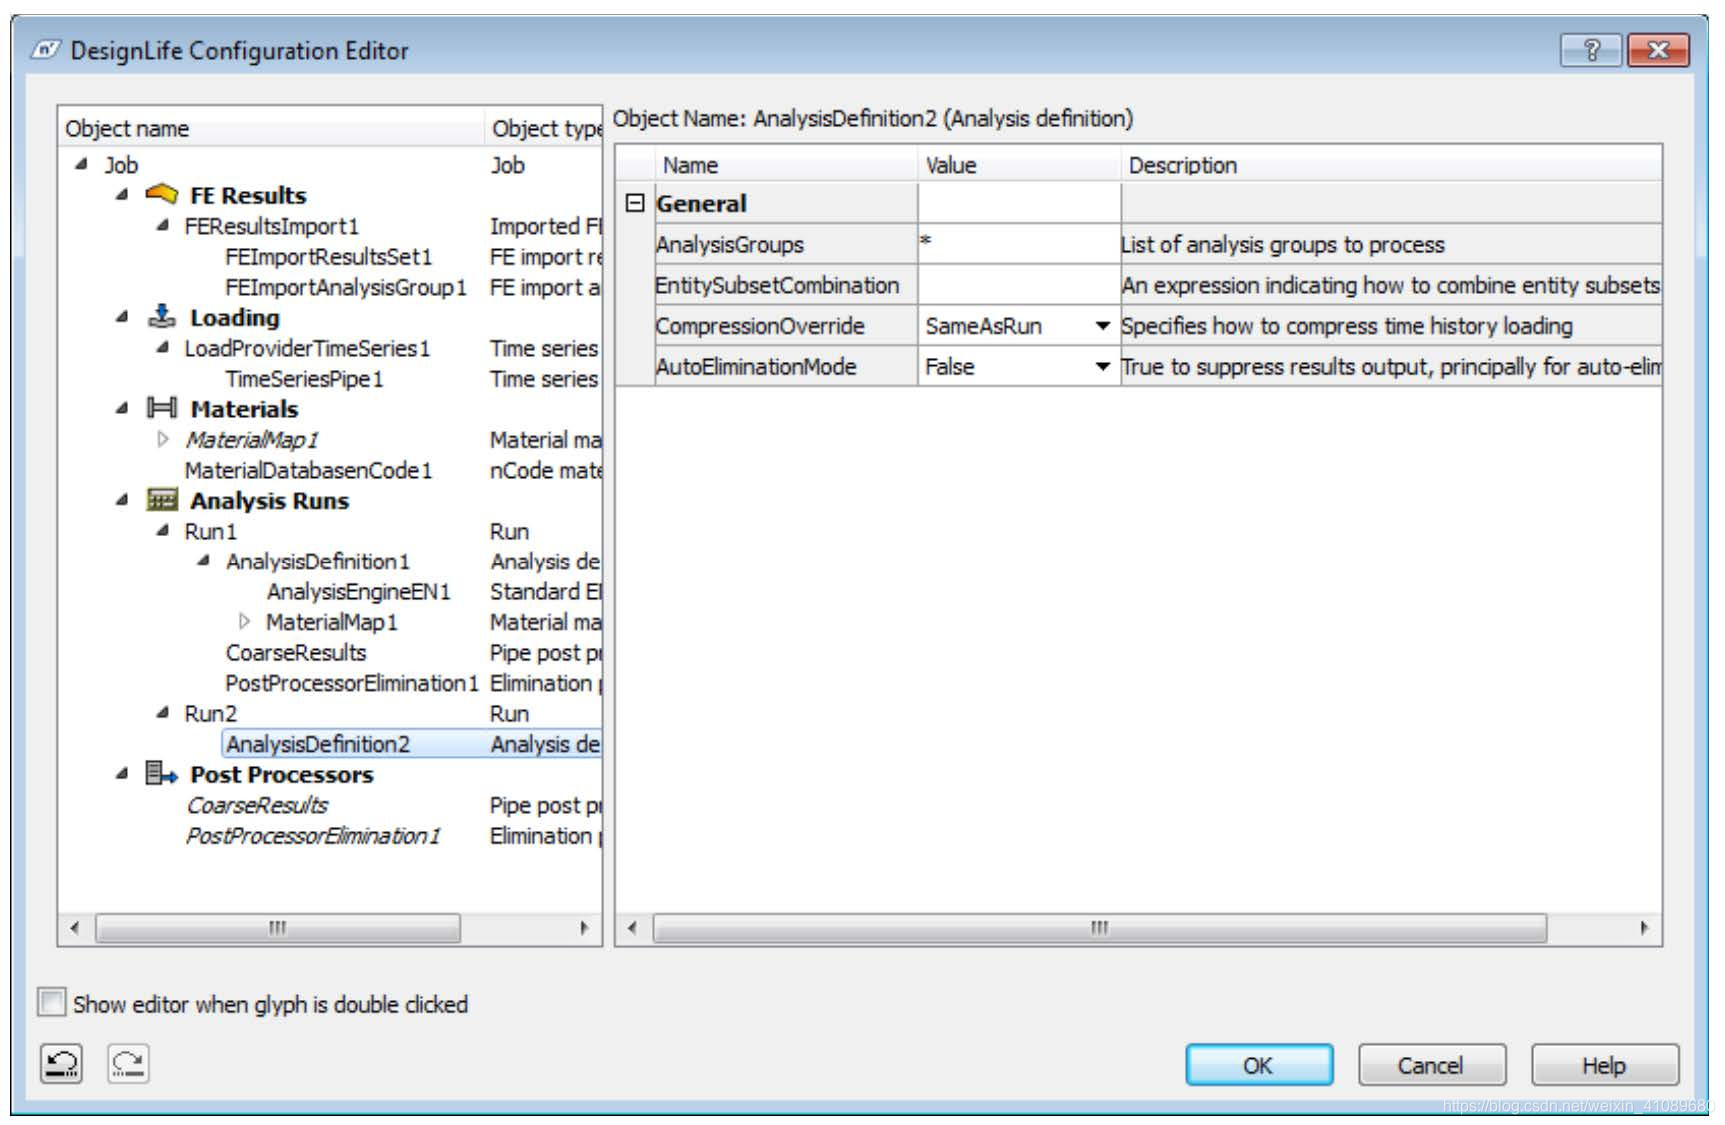1725x1125 pixels.
Task: Click the EntitySubsetCombination property name
Action: tap(777, 285)
